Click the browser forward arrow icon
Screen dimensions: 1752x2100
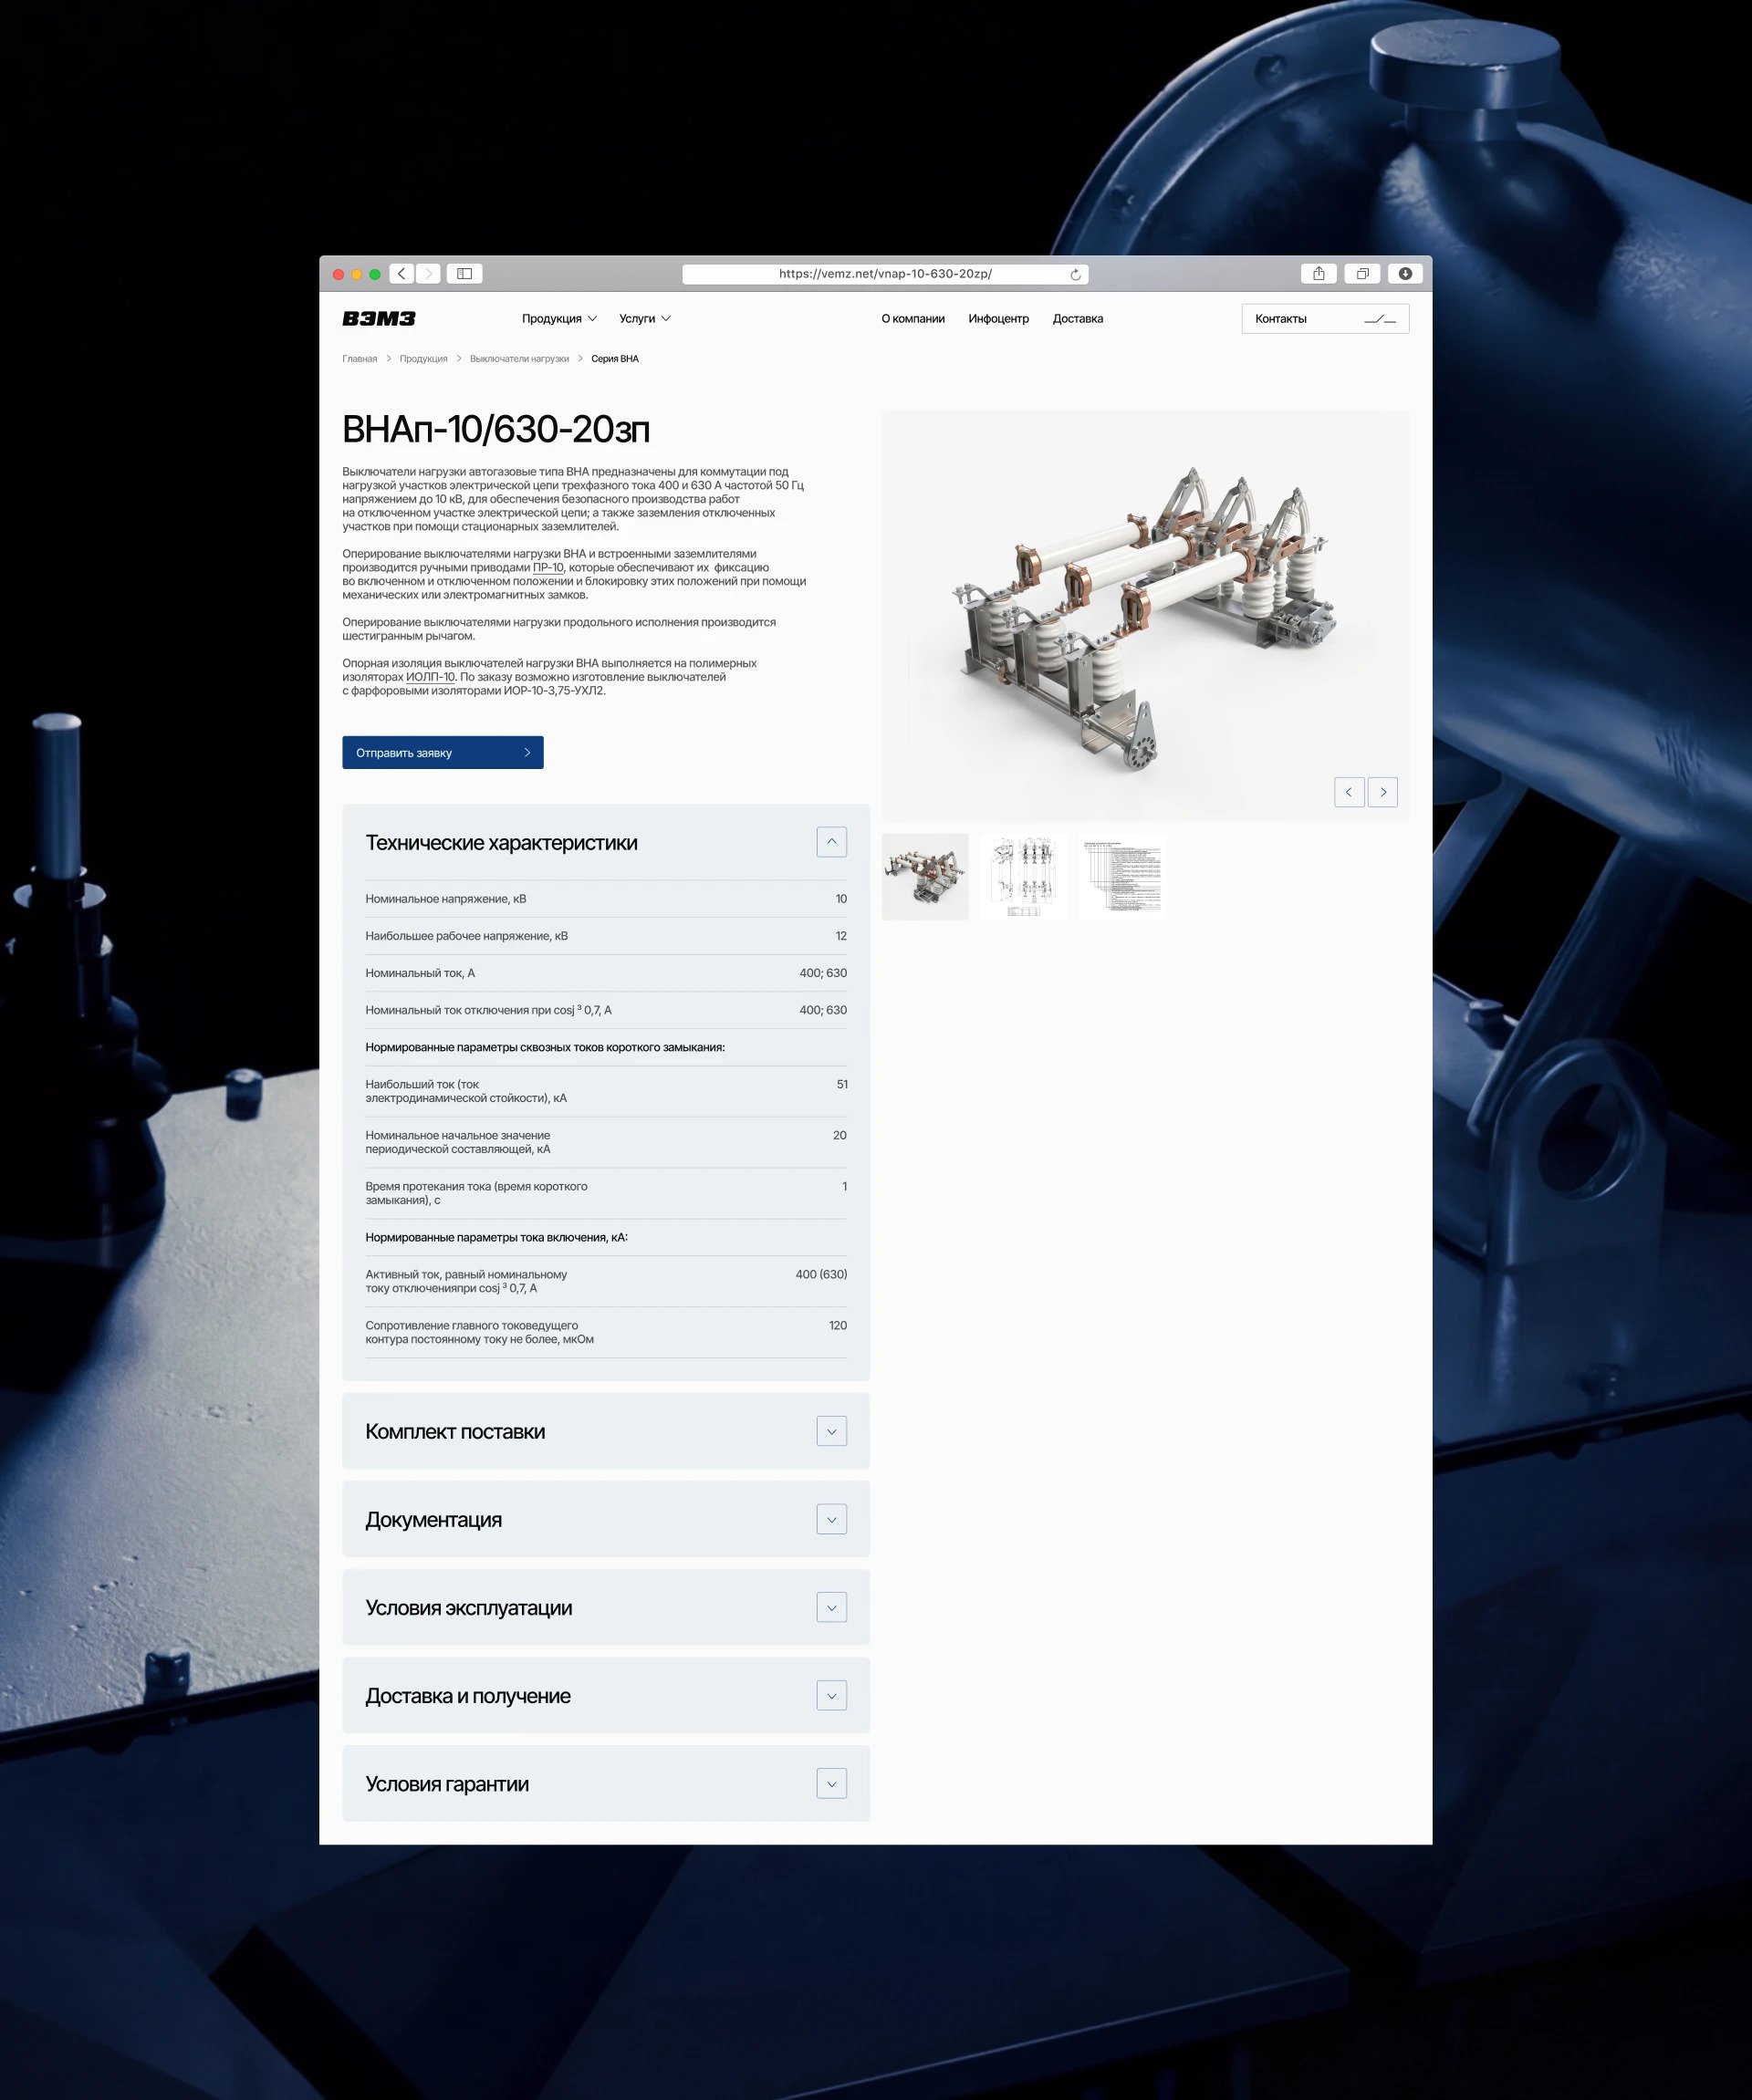(x=428, y=273)
